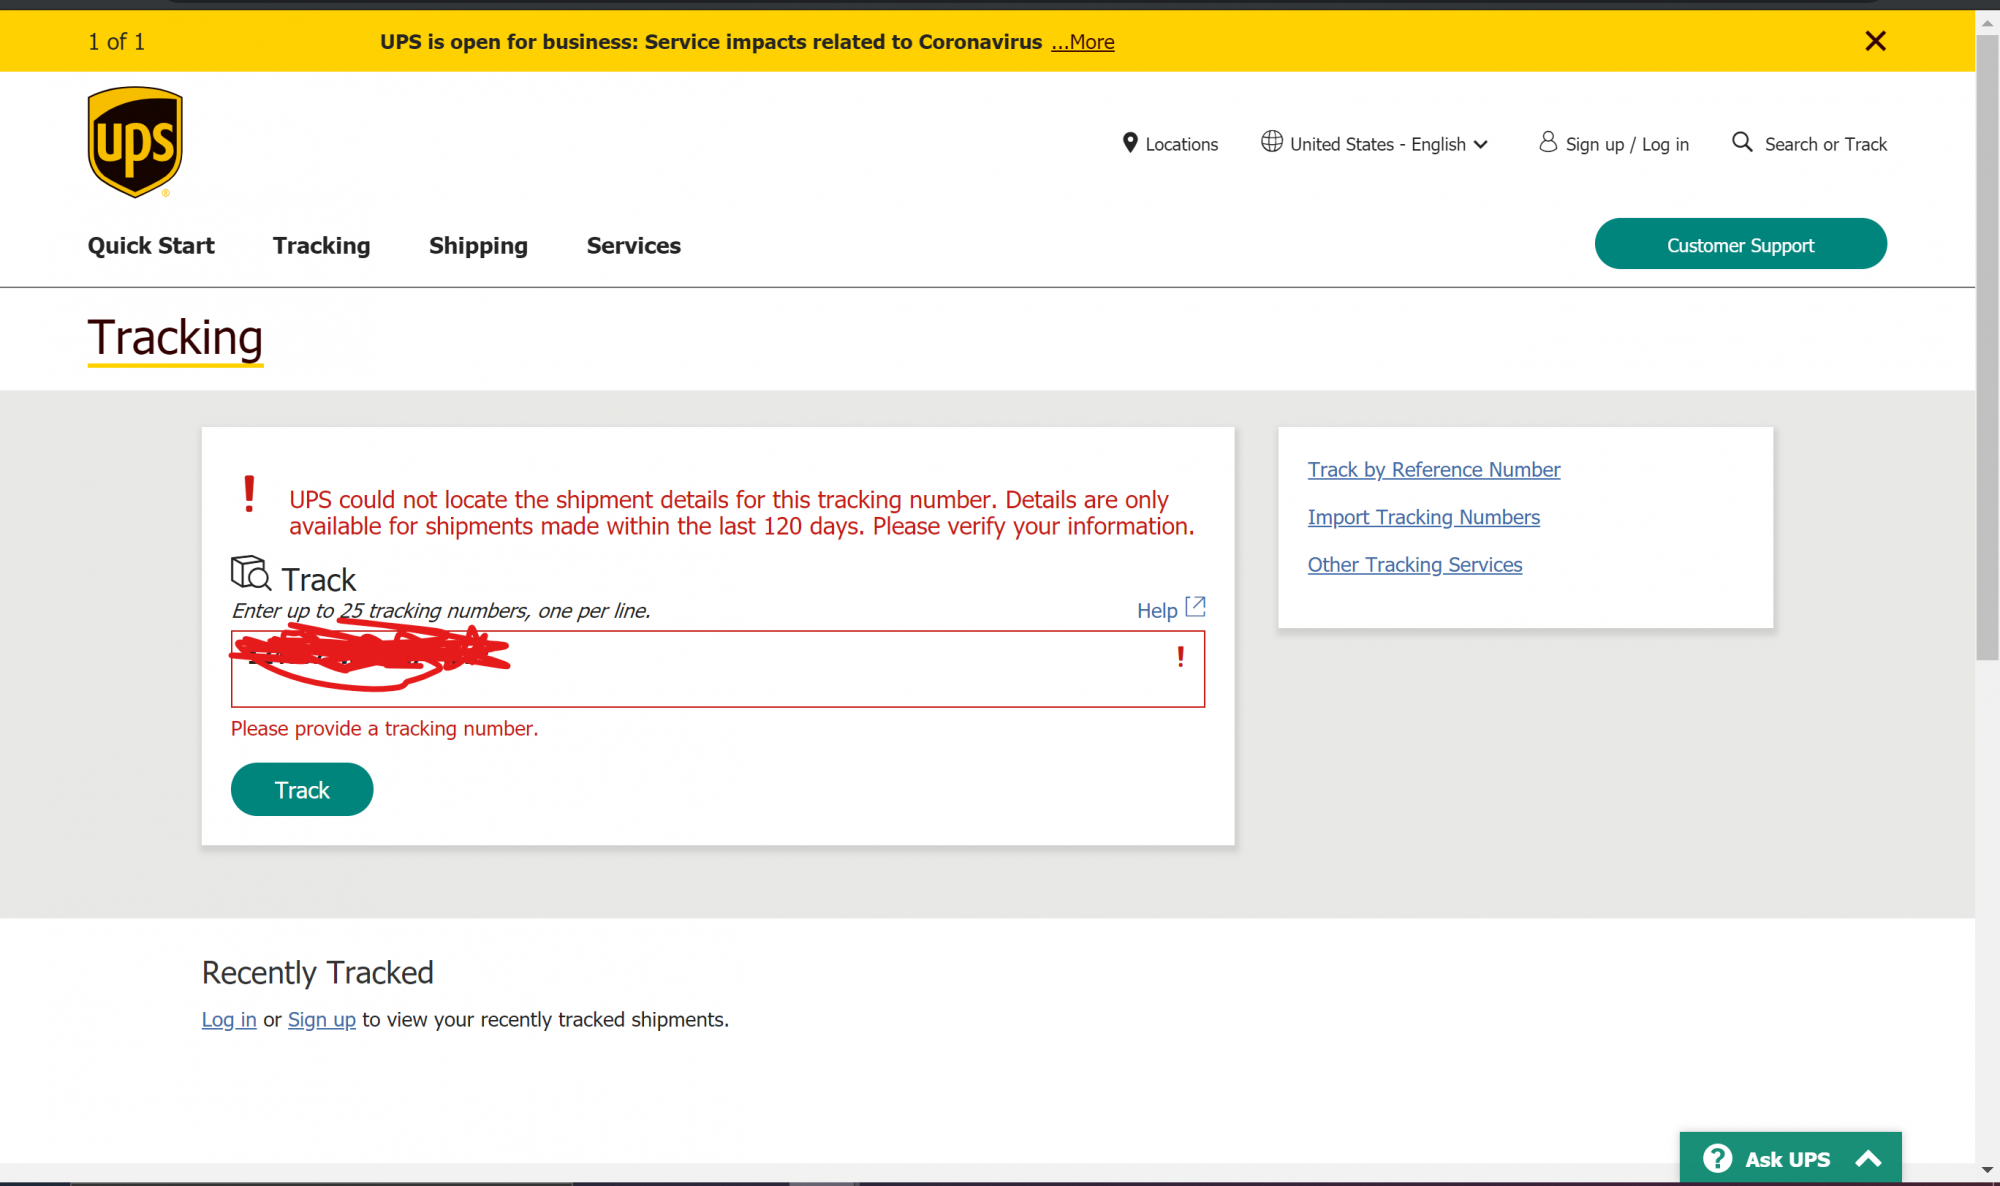Click the Recently Tracked heading

tap(317, 972)
